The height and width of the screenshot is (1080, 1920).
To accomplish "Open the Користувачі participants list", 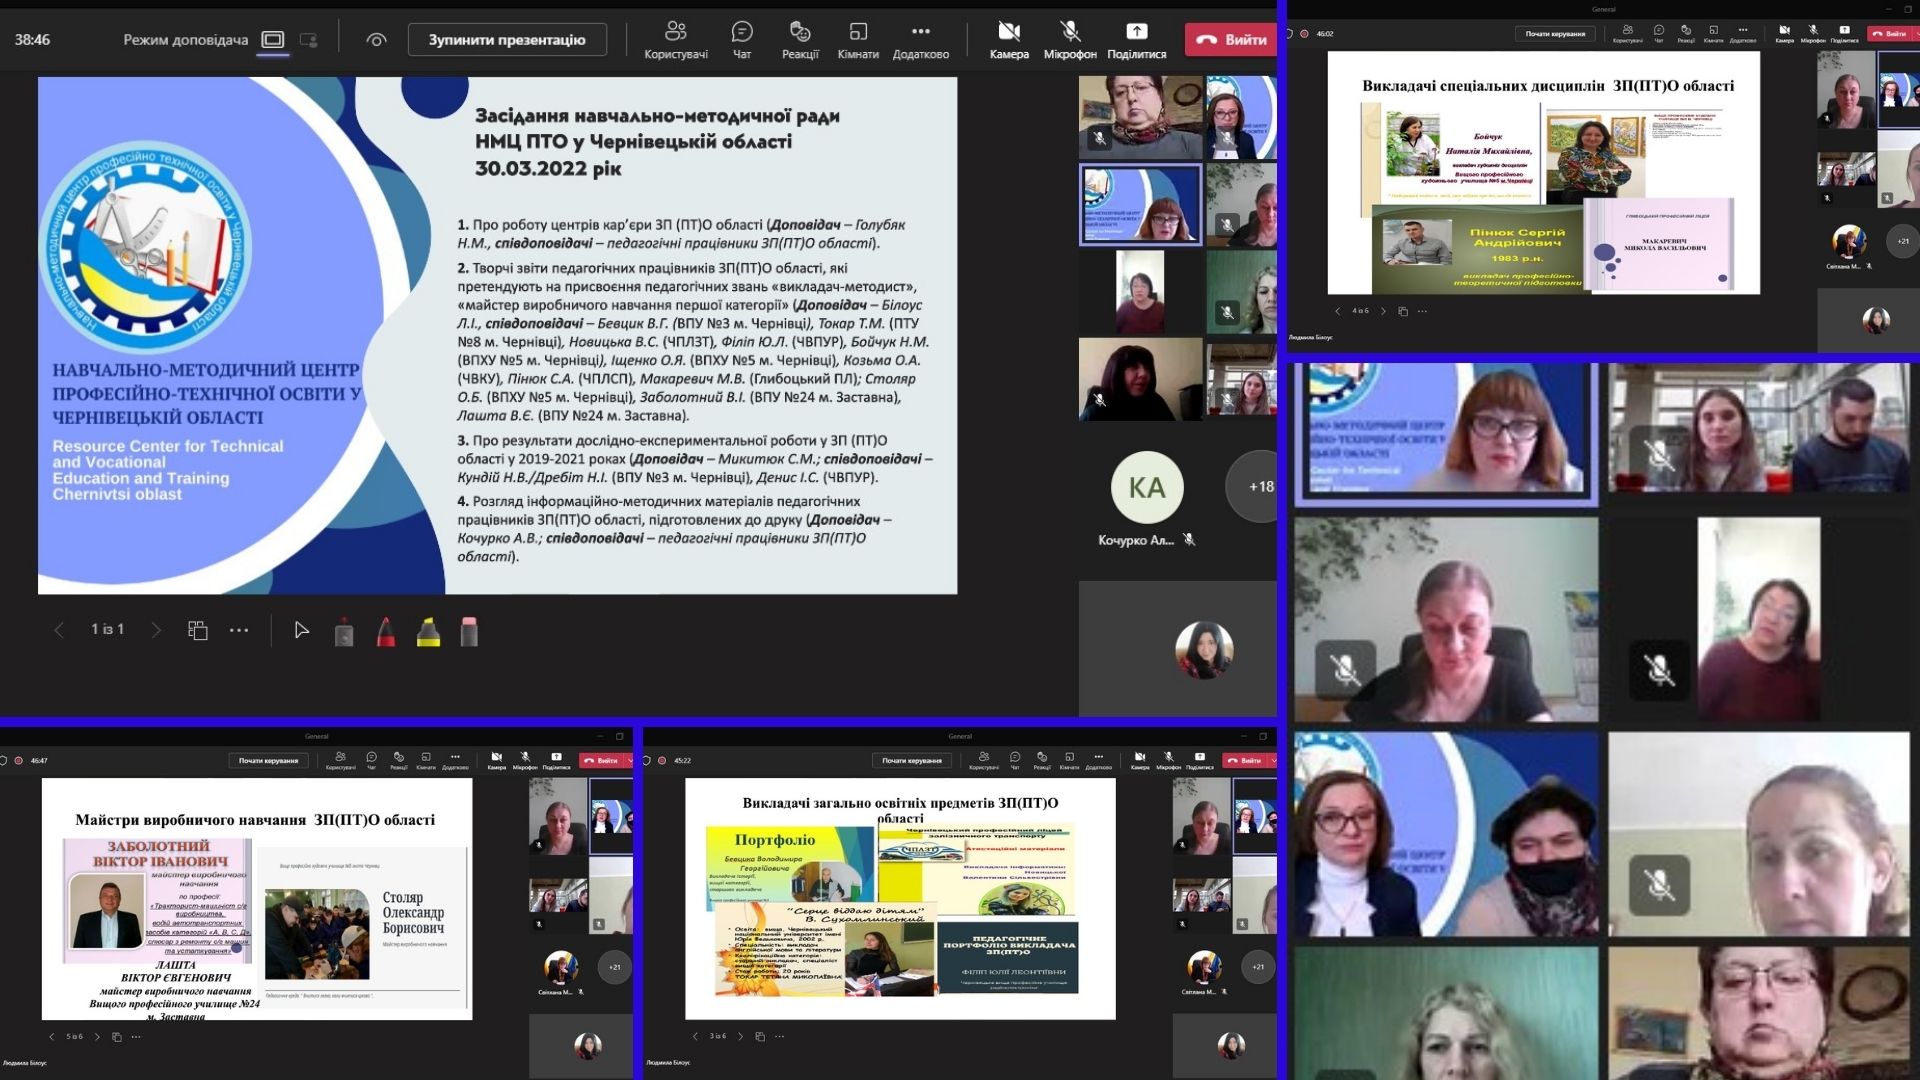I will coord(676,40).
